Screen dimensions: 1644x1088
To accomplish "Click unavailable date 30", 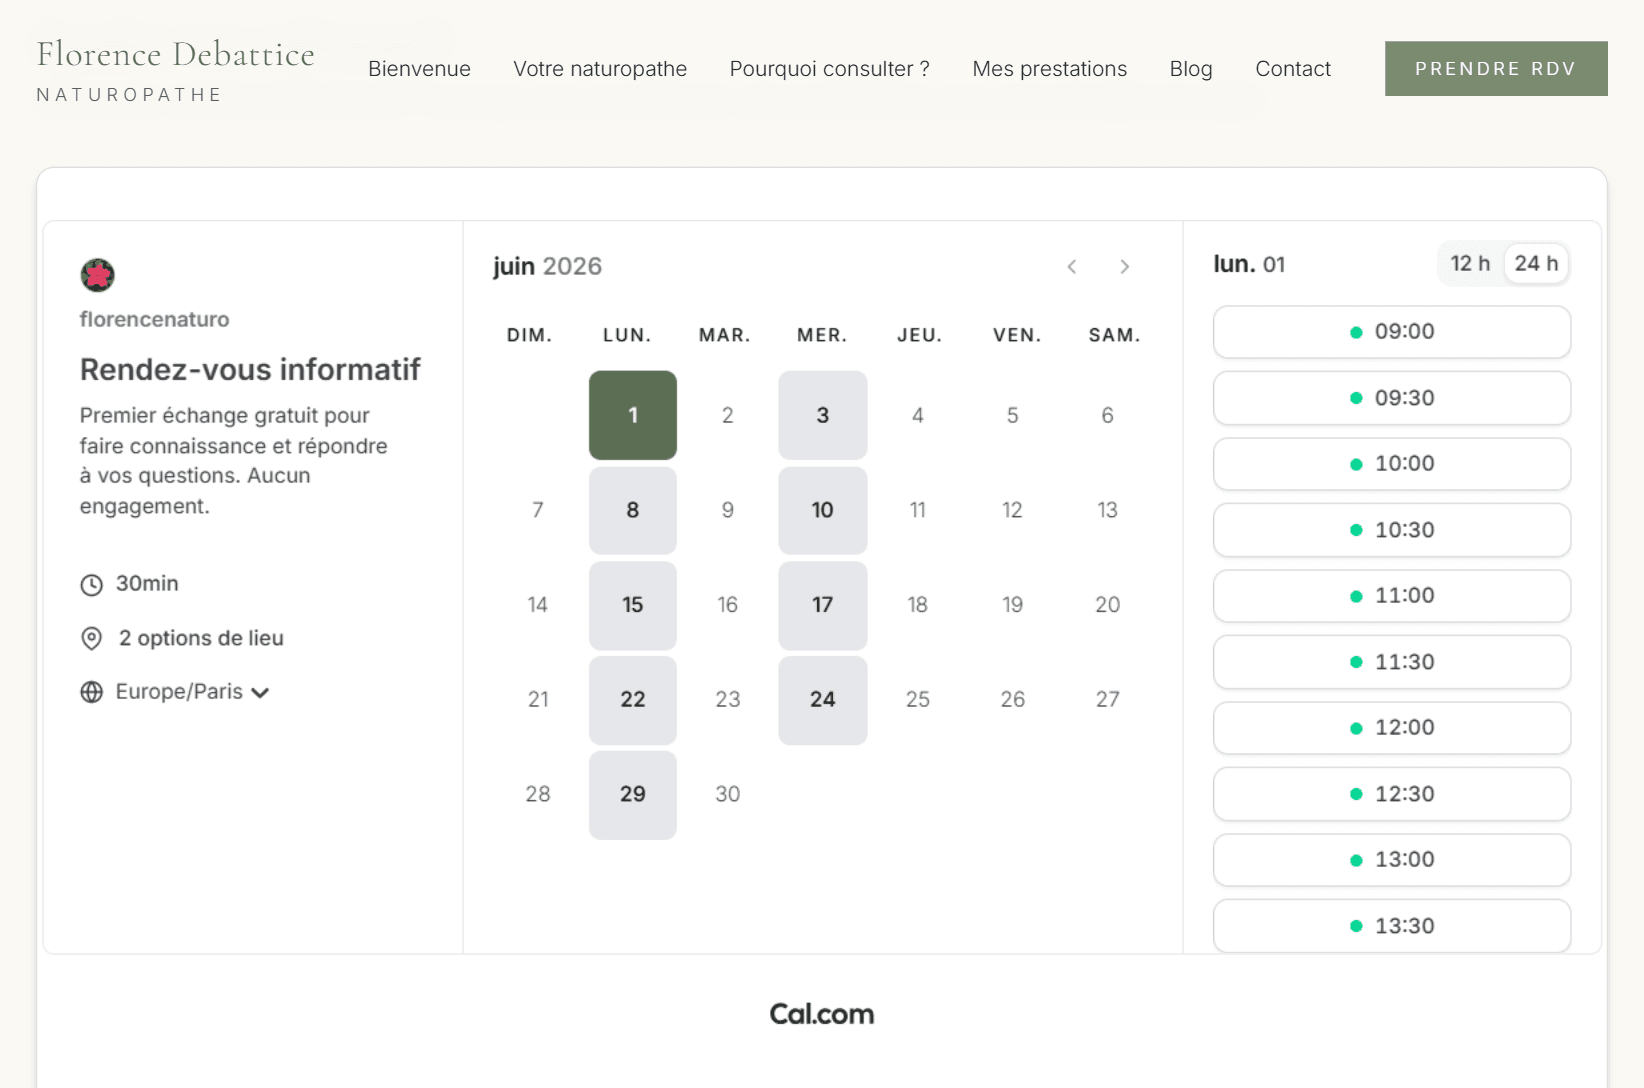I will click(728, 795).
